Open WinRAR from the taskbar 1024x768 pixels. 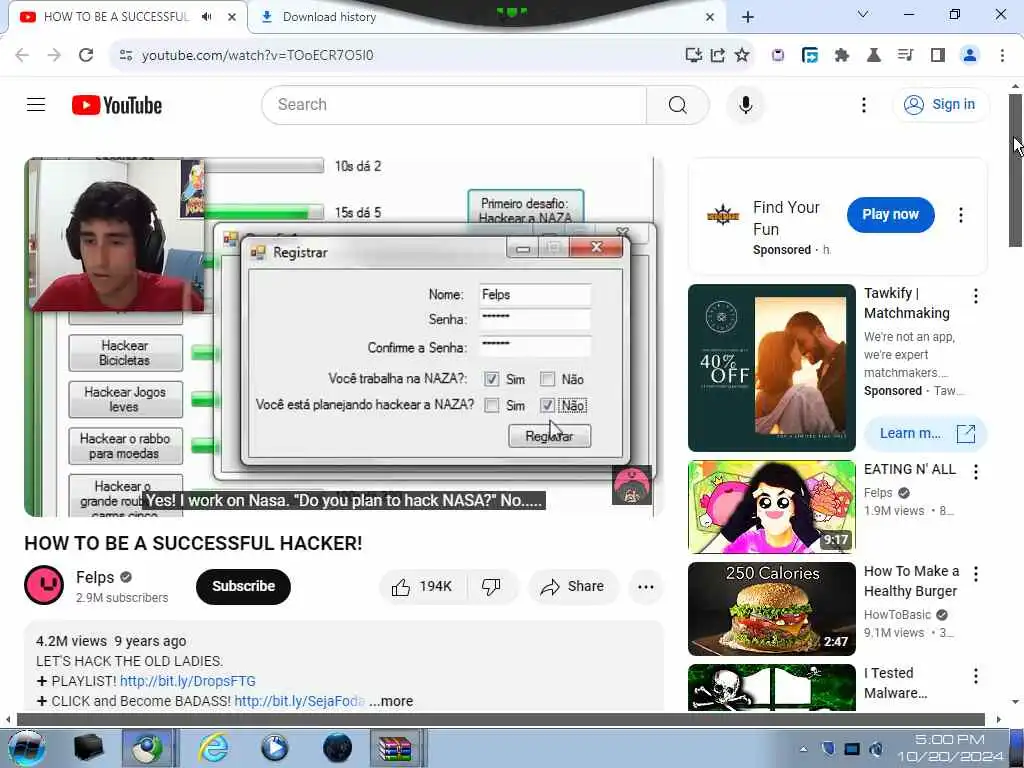395,748
